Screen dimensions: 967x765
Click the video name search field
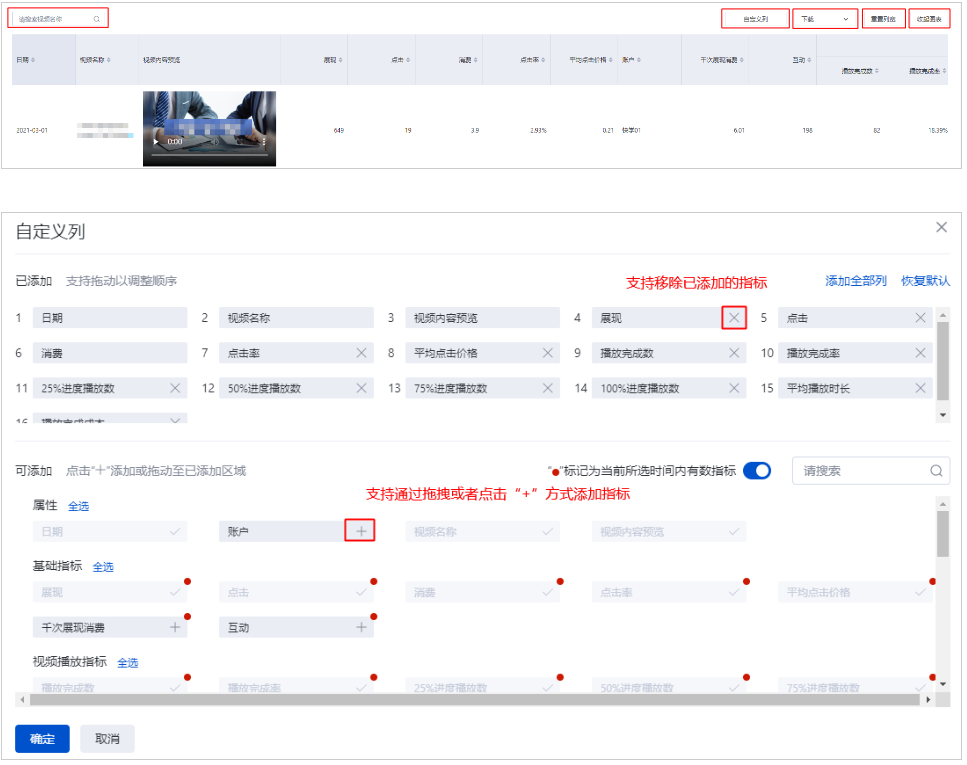click(55, 18)
